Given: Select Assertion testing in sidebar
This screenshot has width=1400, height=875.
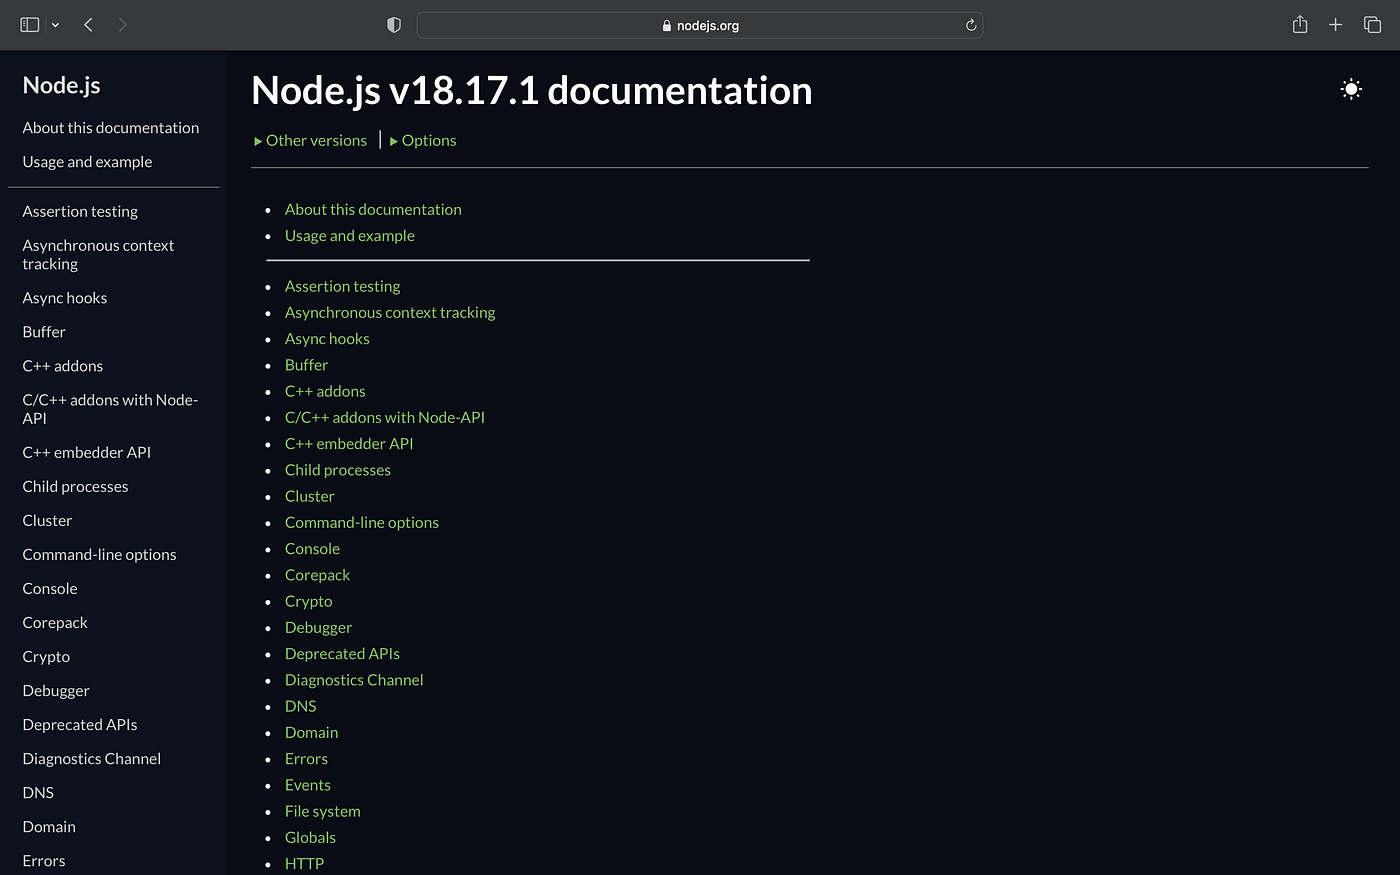Looking at the screenshot, I should 80,212.
